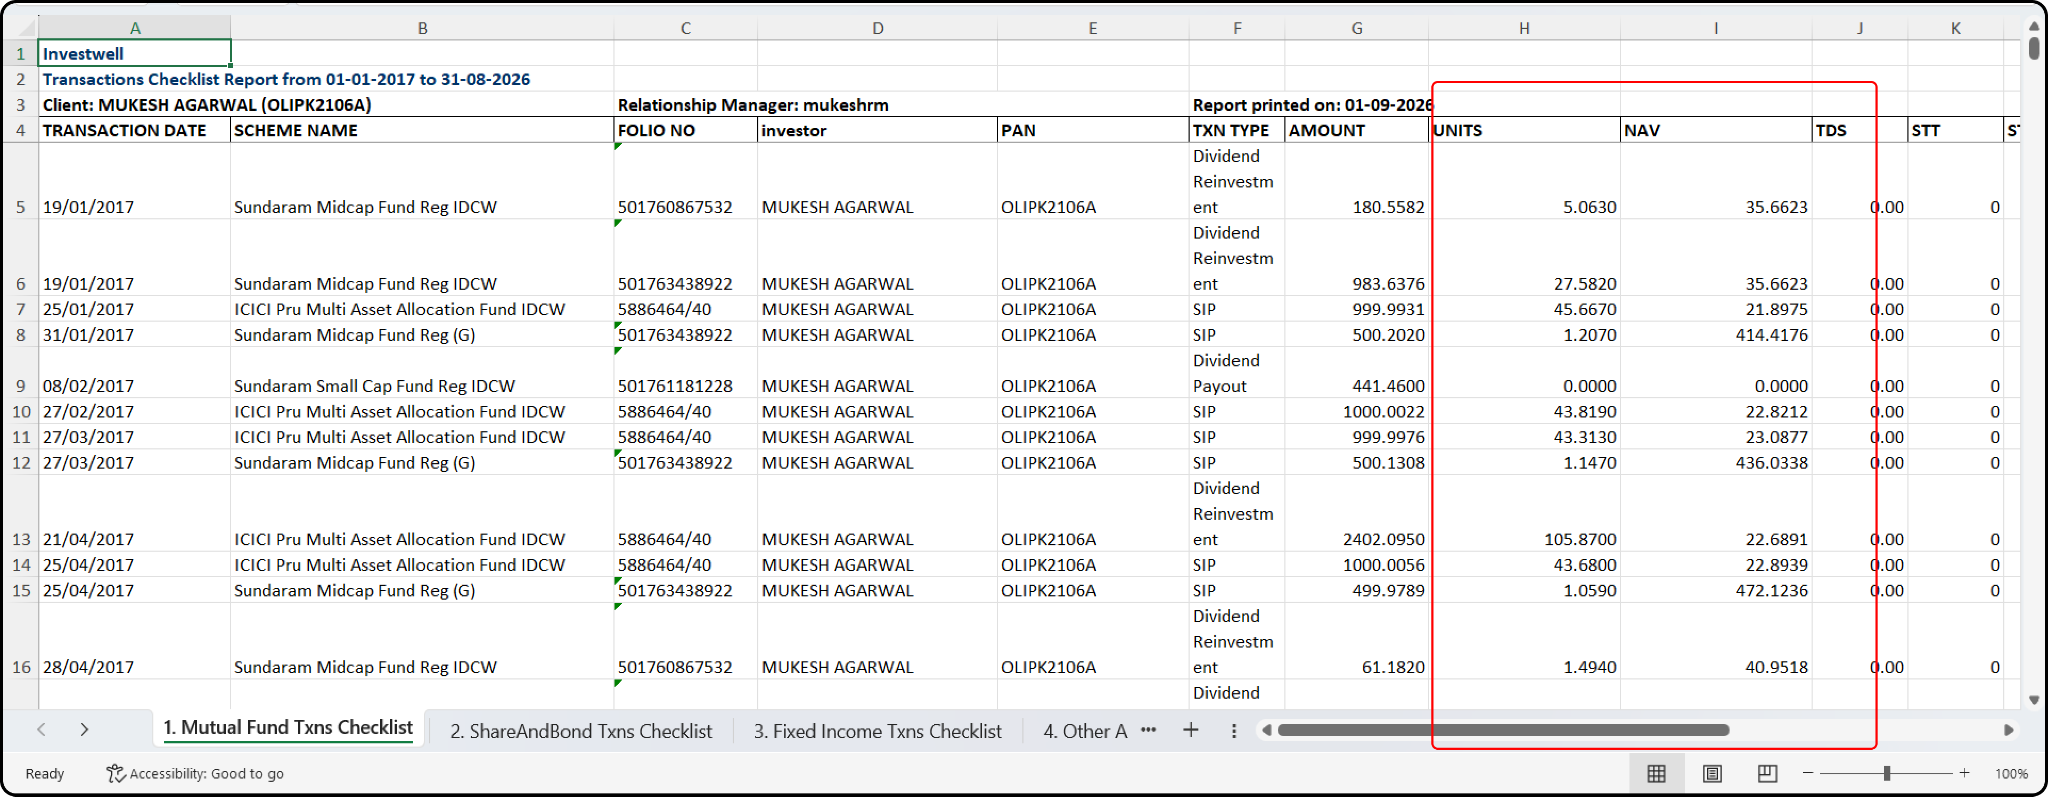Open Fixed Income Txns Checklist tab
The image size is (2048, 797).
[x=877, y=731]
